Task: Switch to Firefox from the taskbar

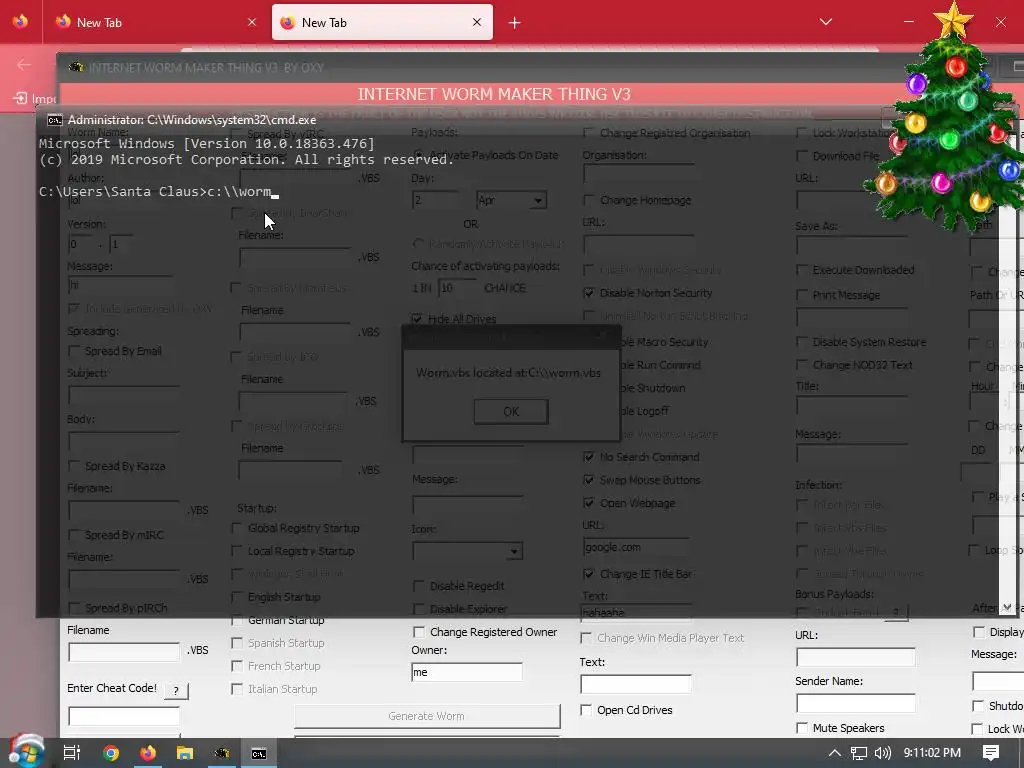Action: click(148, 753)
